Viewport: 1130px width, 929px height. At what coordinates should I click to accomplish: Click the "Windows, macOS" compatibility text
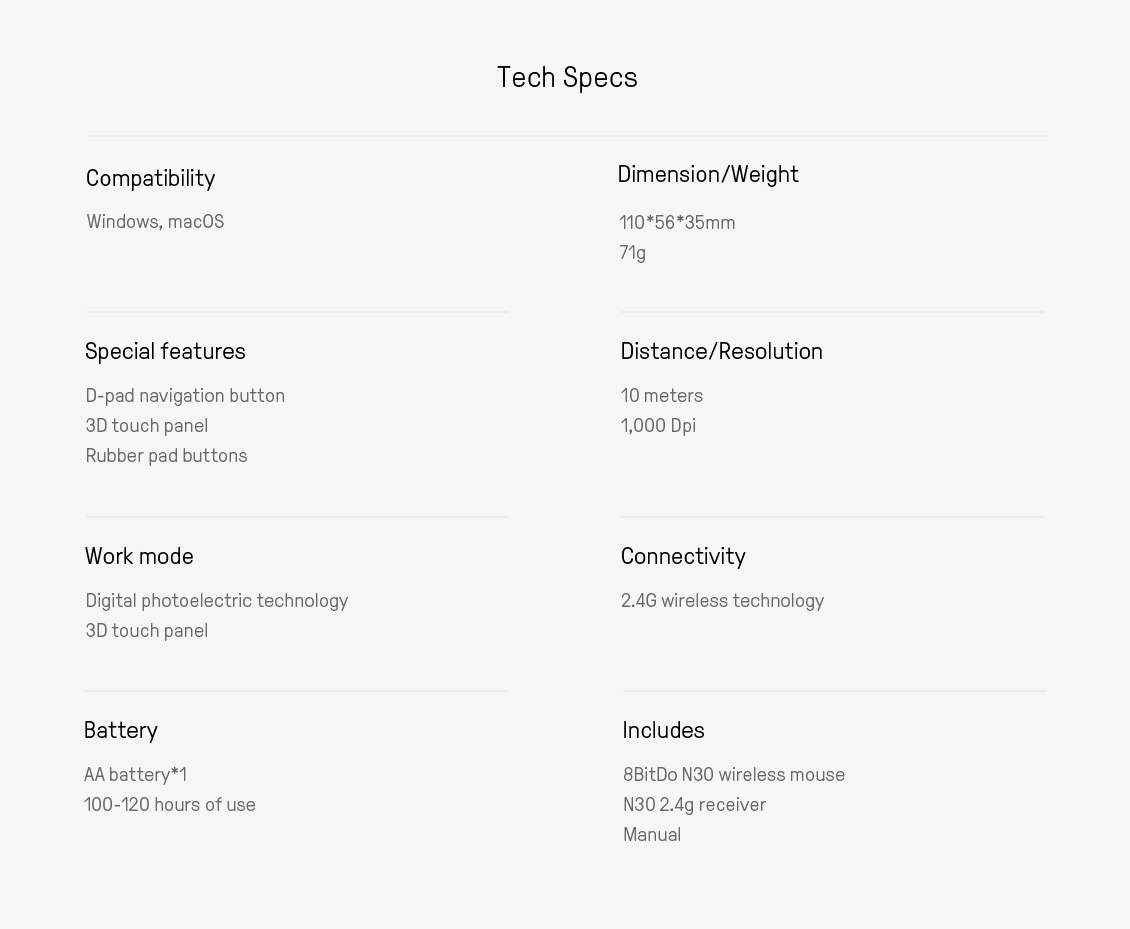click(155, 222)
